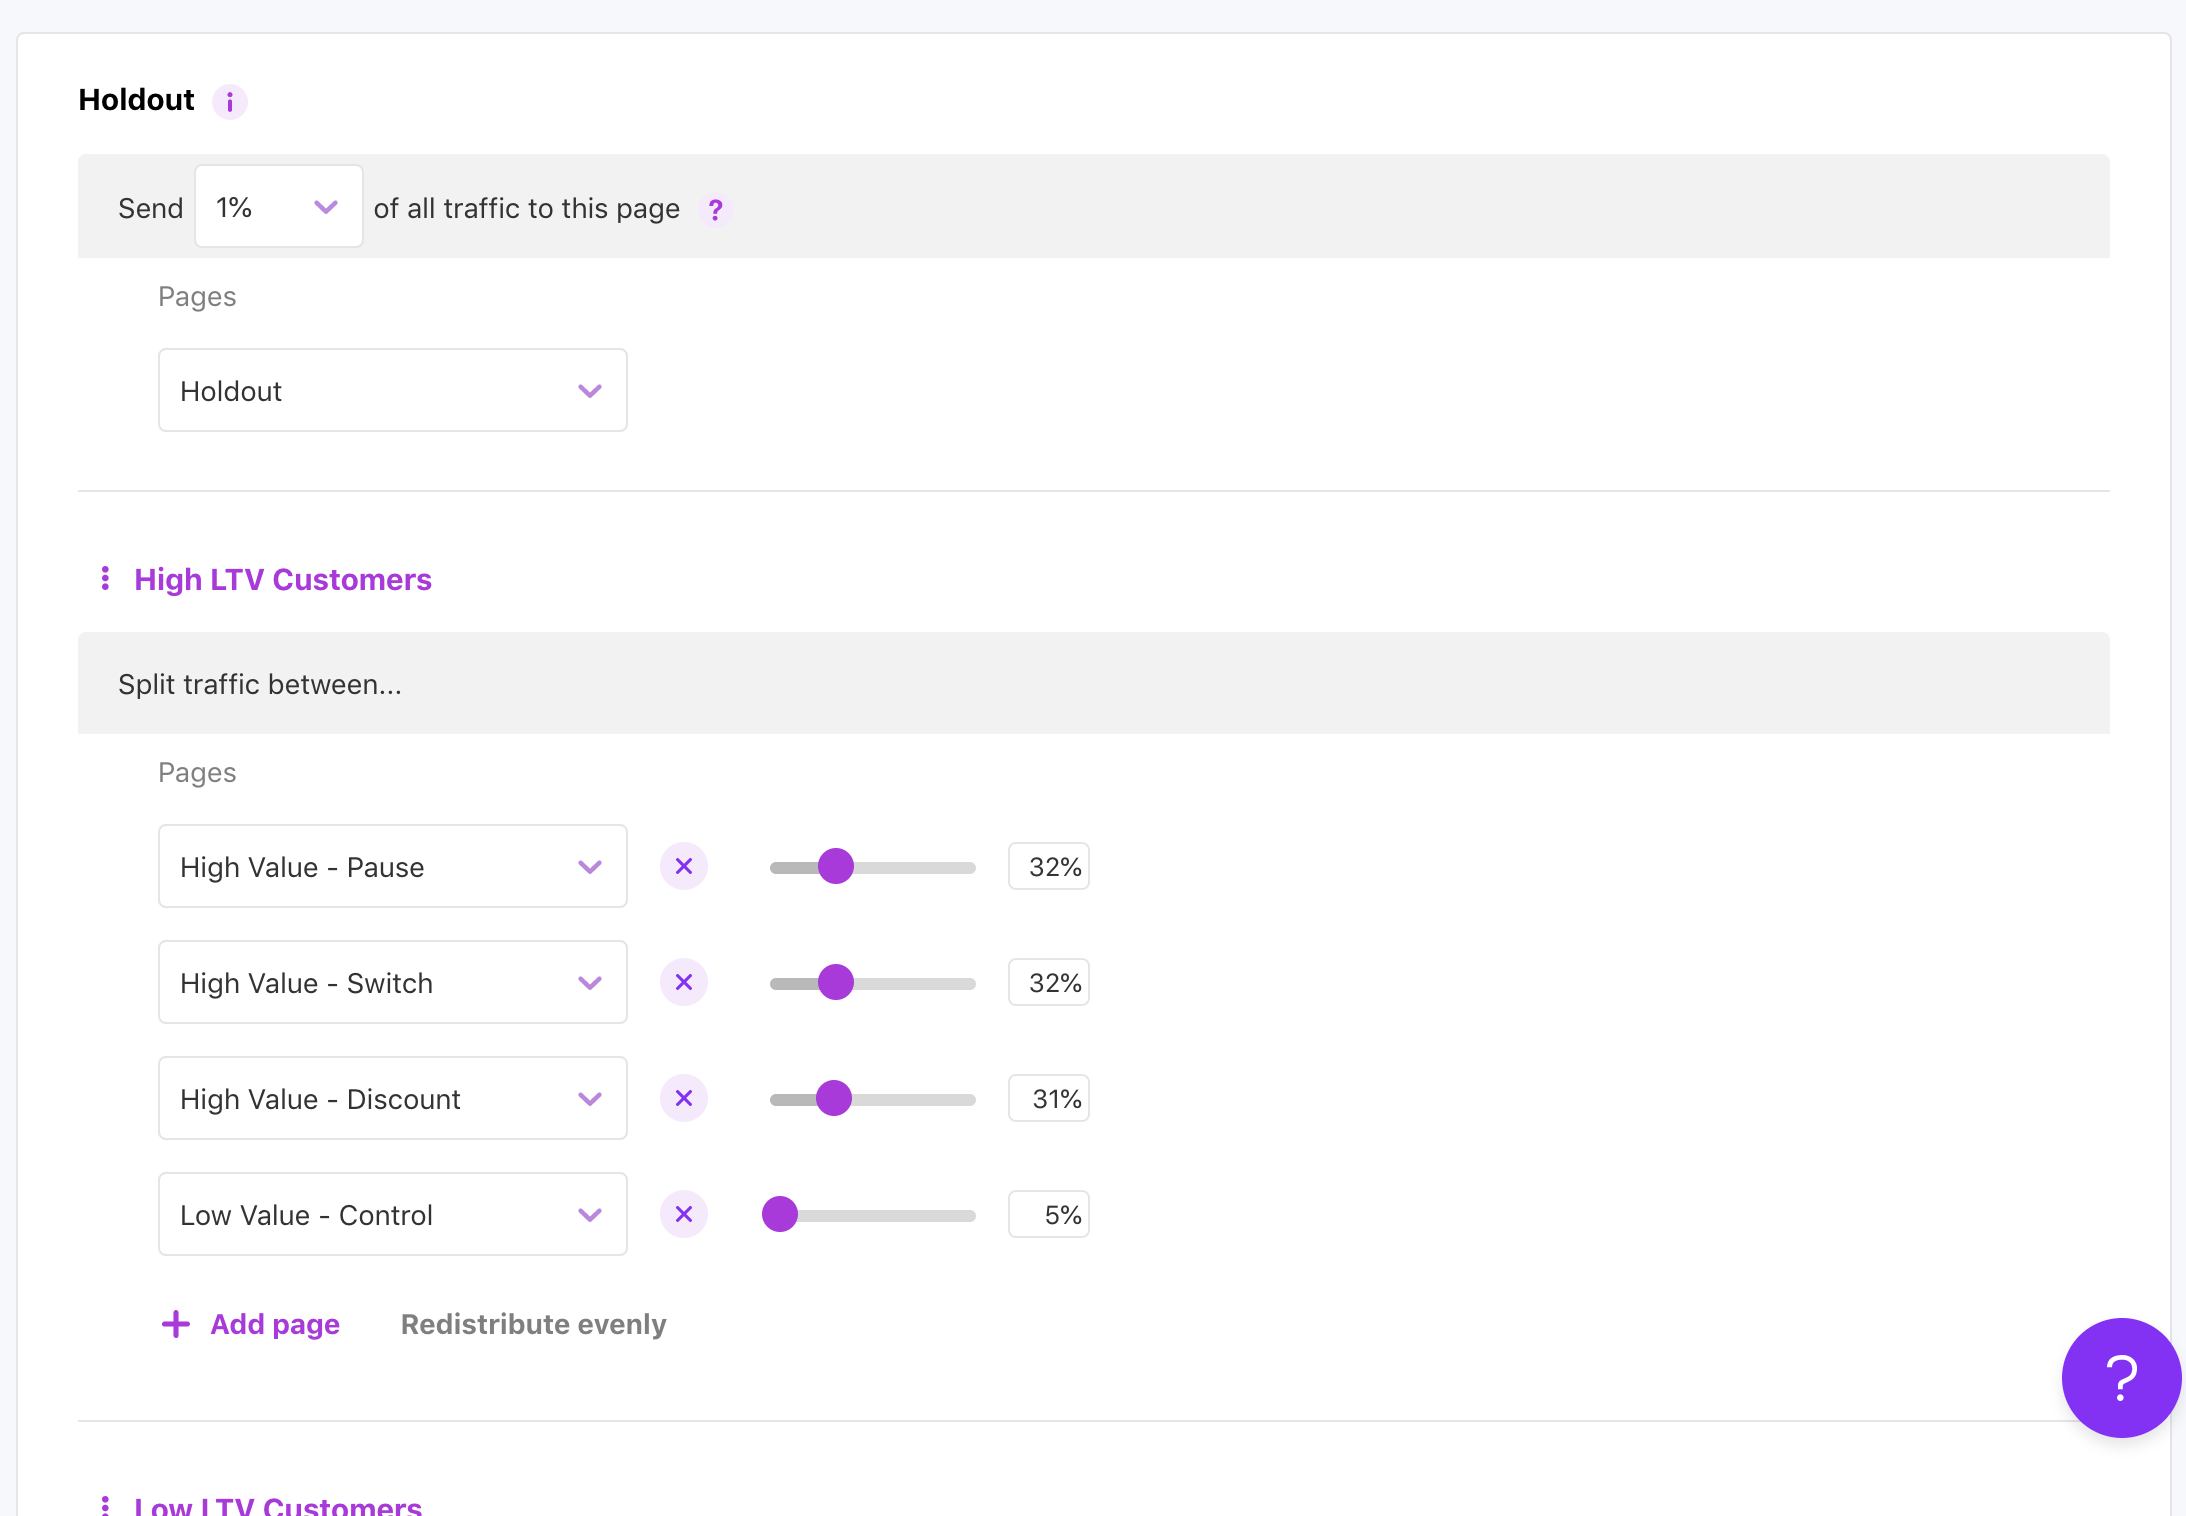
Task: Click the 31% percentage input field
Action: tap(1048, 1099)
